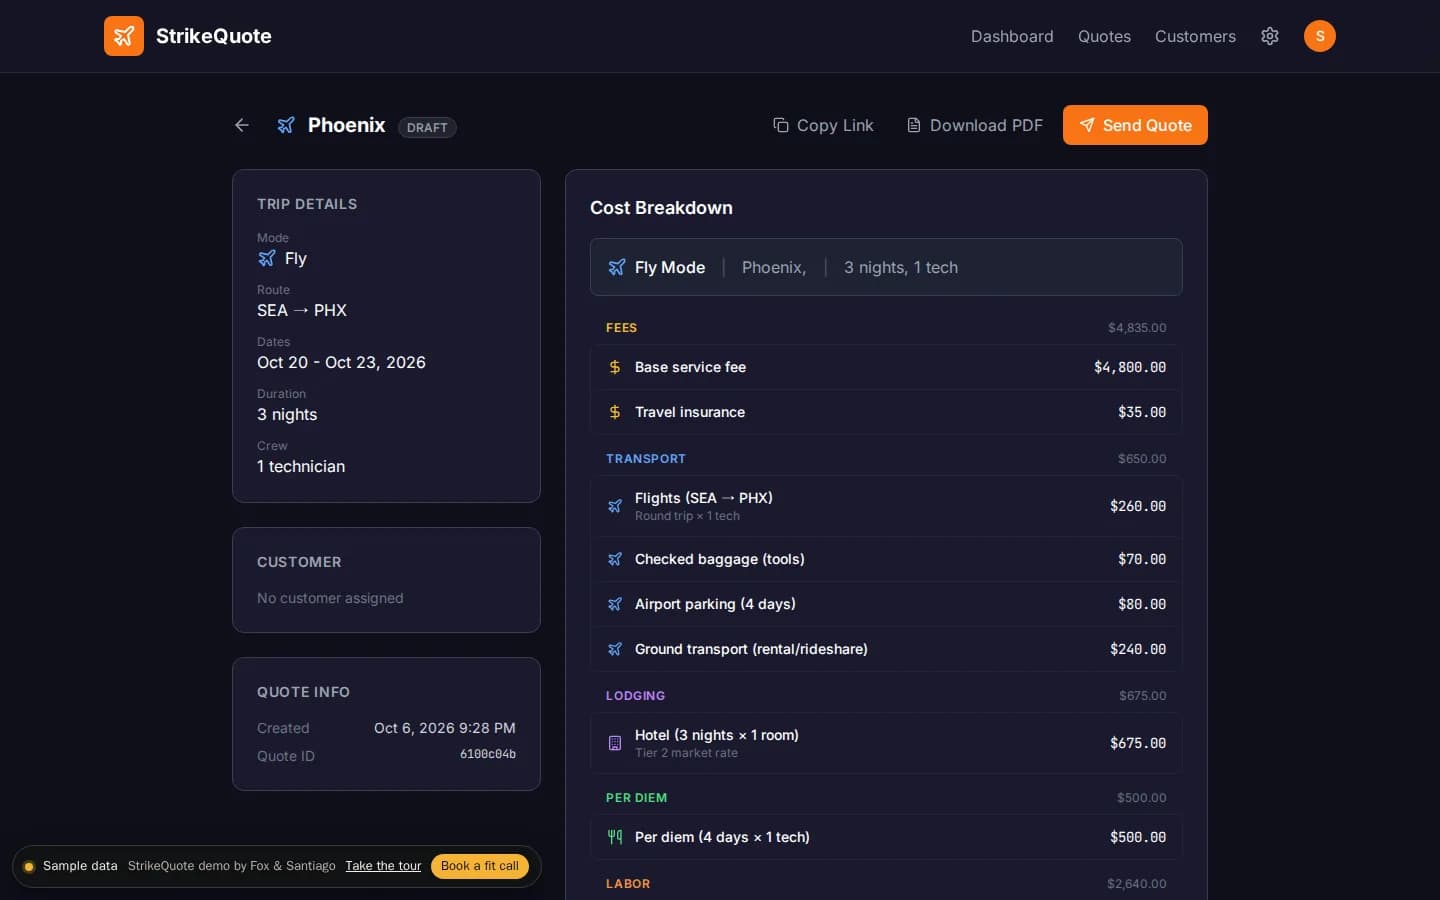
Task: Click the plane icon beside Flights row
Action: pos(615,506)
